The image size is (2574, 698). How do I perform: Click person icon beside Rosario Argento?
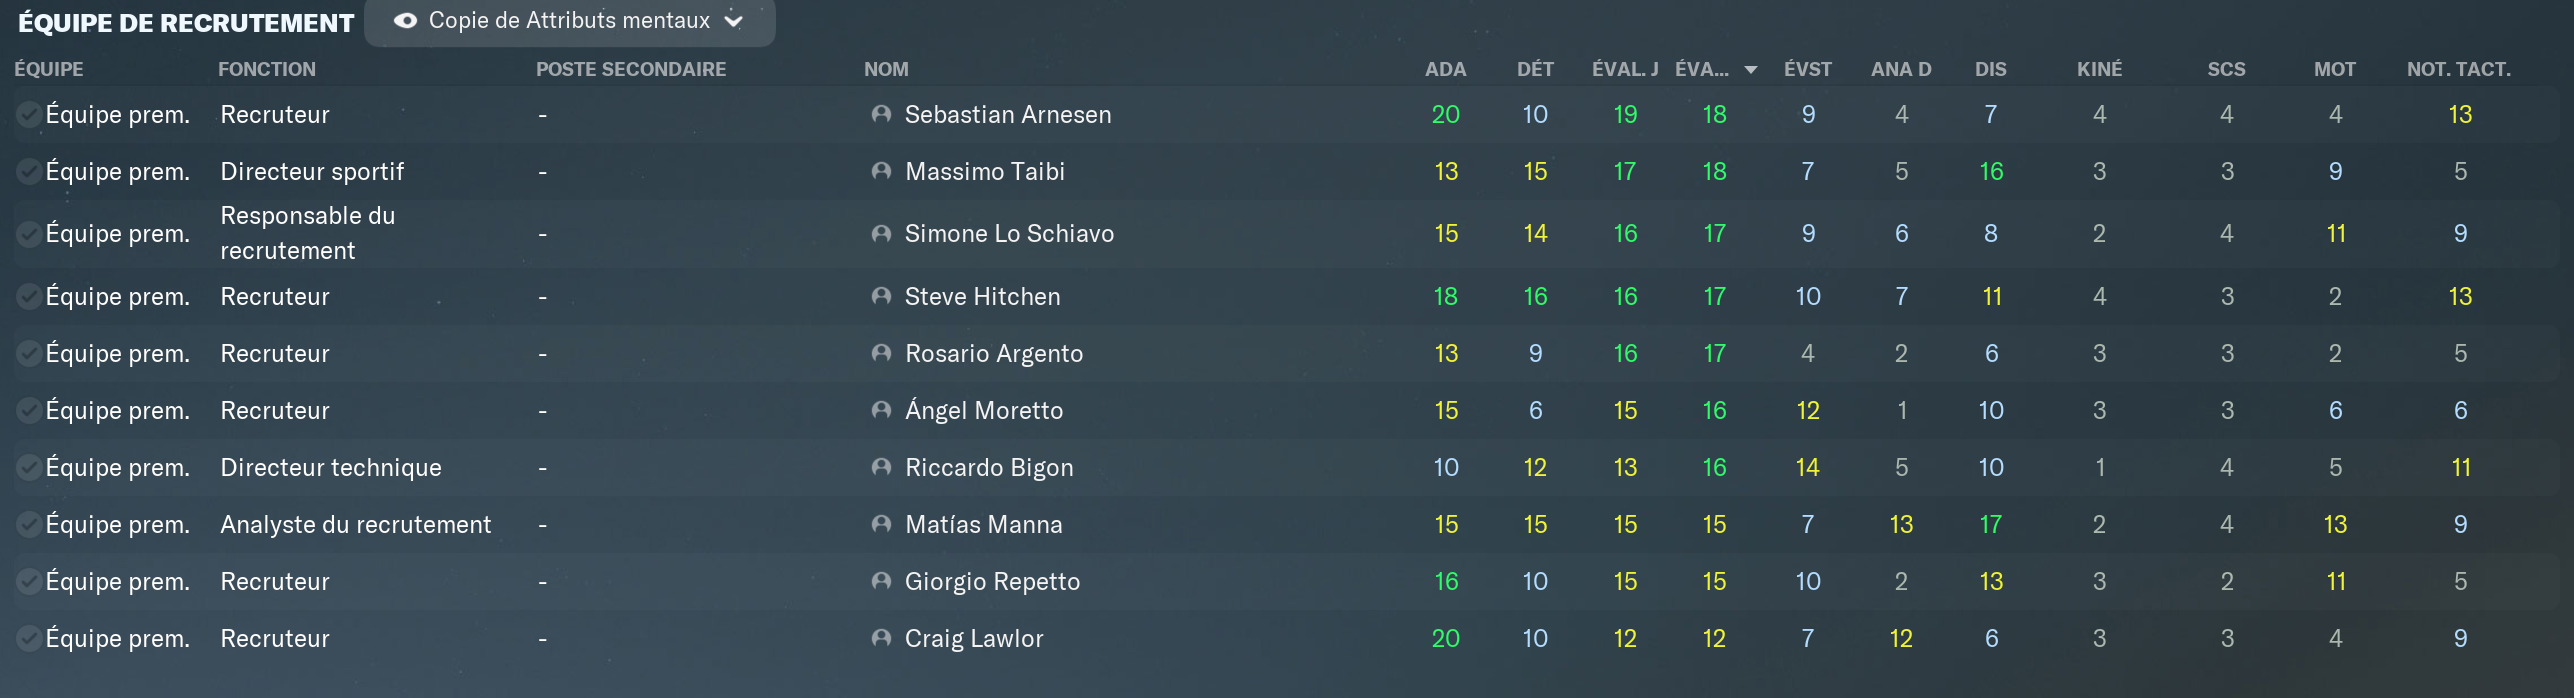click(881, 353)
